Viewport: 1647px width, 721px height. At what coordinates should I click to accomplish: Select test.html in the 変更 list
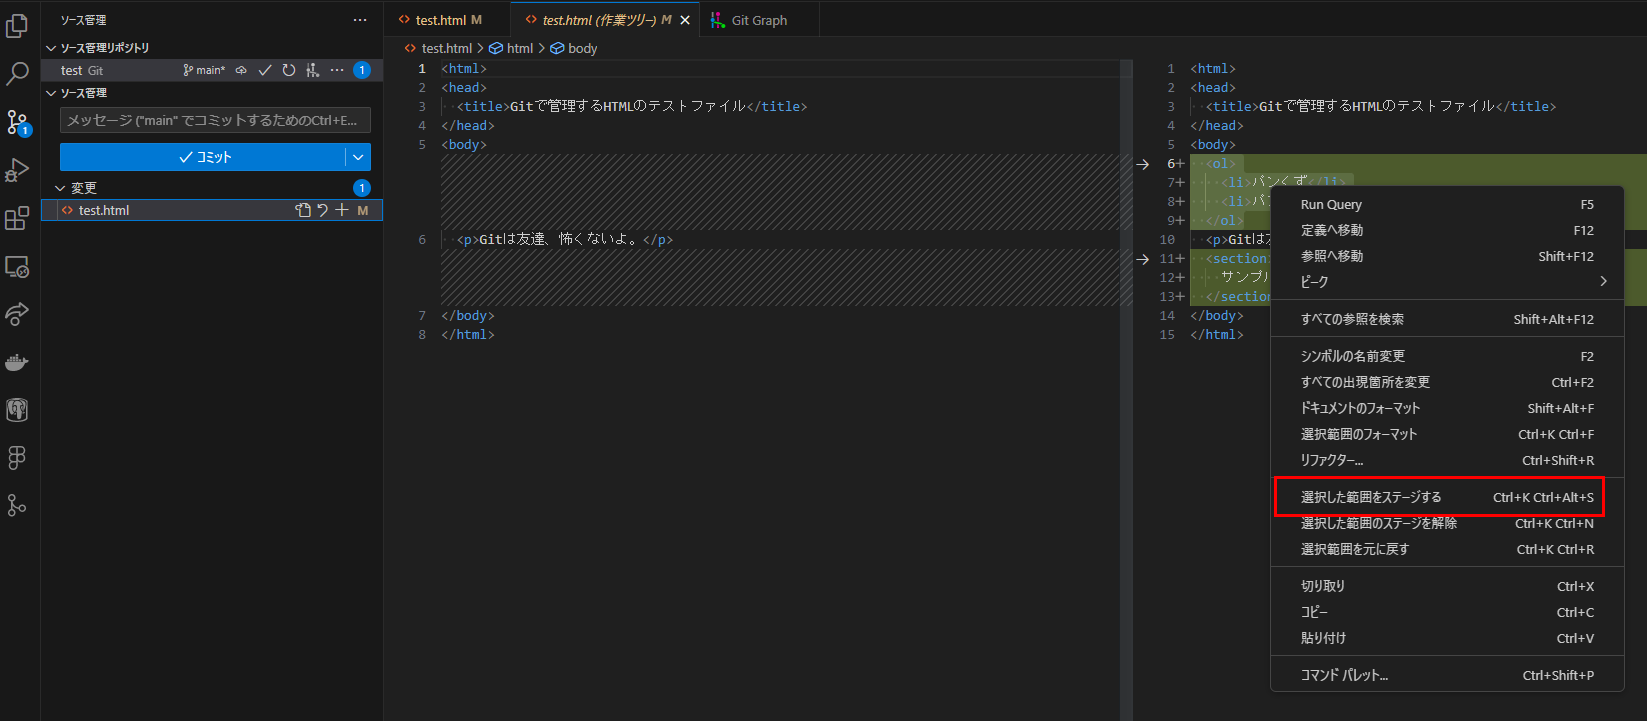pyautogui.click(x=212, y=210)
